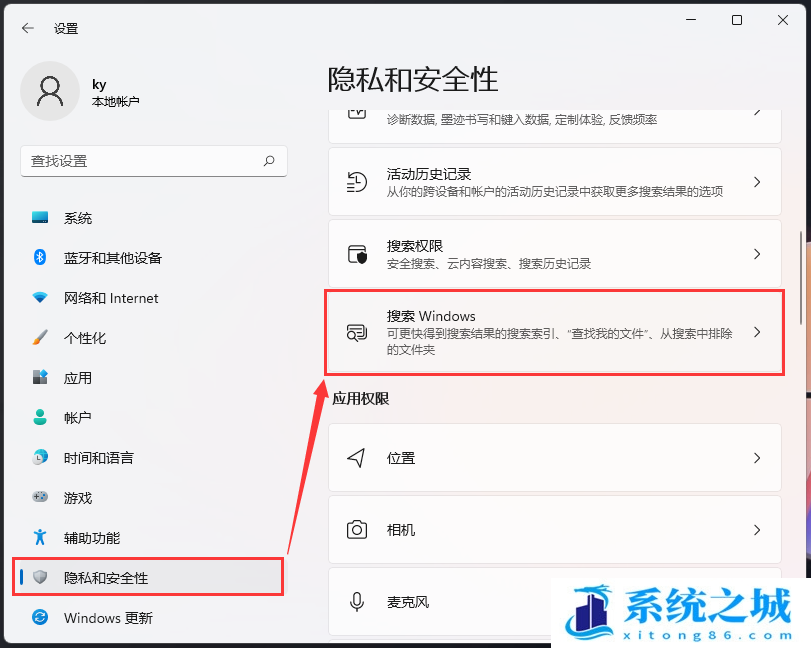Screen dimensions: 811x648
Task: Click the apps icon beside 应用
Action: click(x=40, y=377)
